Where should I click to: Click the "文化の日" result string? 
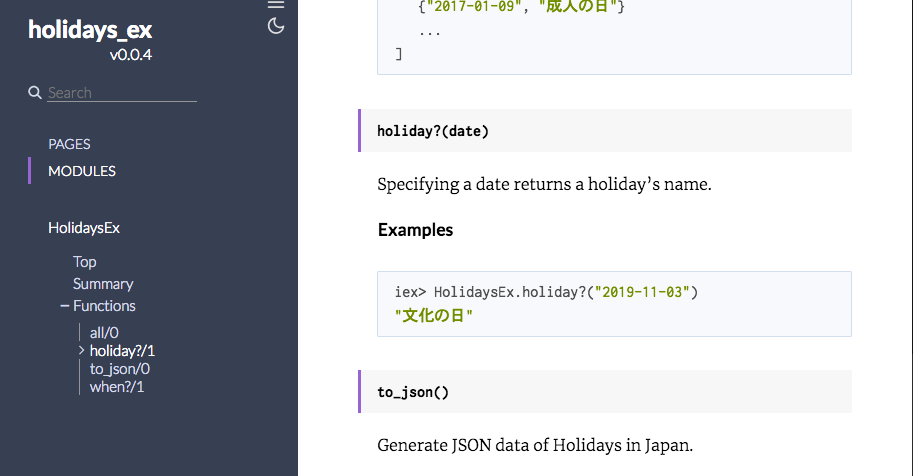434,316
